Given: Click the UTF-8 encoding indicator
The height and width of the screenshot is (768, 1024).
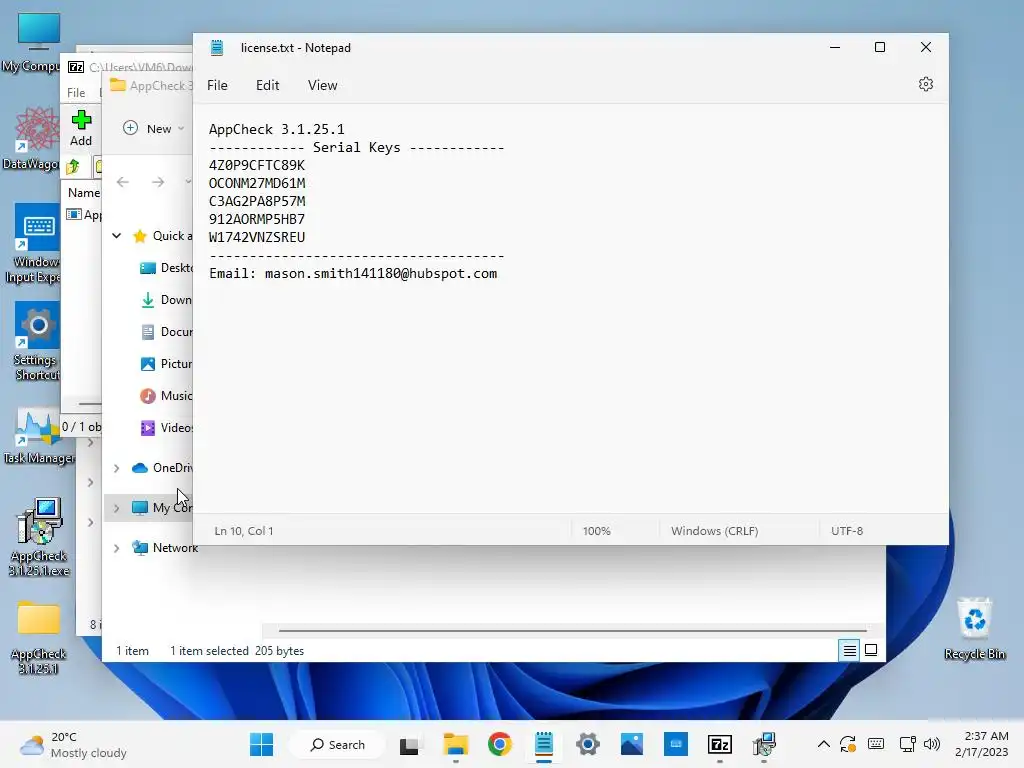Looking at the screenshot, I should [846, 531].
